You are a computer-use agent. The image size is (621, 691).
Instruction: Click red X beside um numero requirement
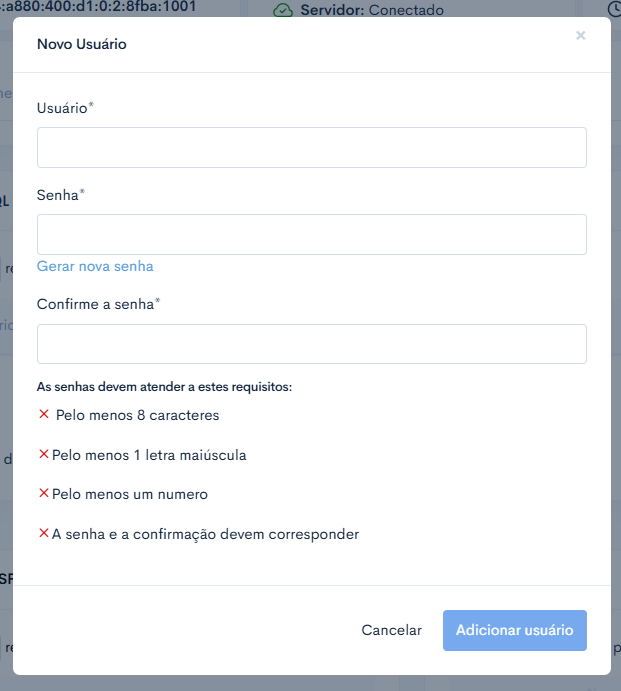44,493
